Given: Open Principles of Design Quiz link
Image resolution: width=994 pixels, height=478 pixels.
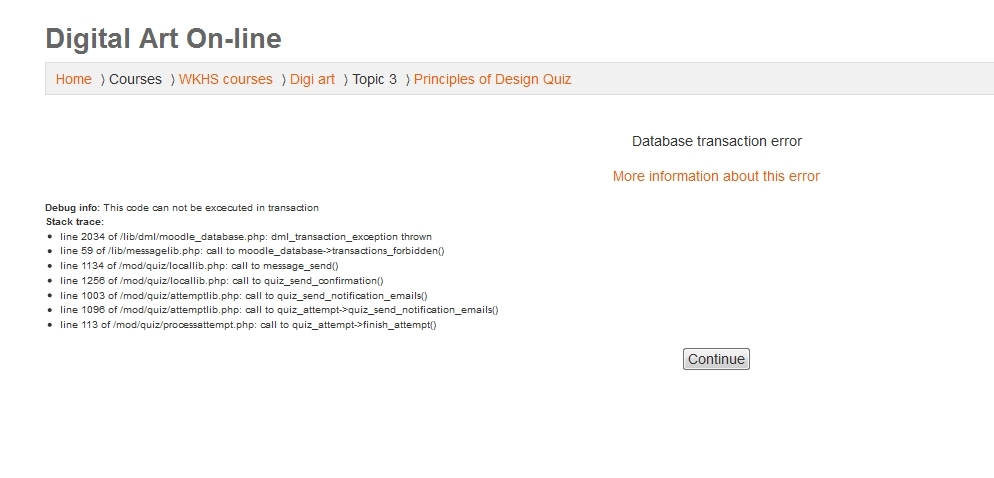Looking at the screenshot, I should [x=493, y=79].
